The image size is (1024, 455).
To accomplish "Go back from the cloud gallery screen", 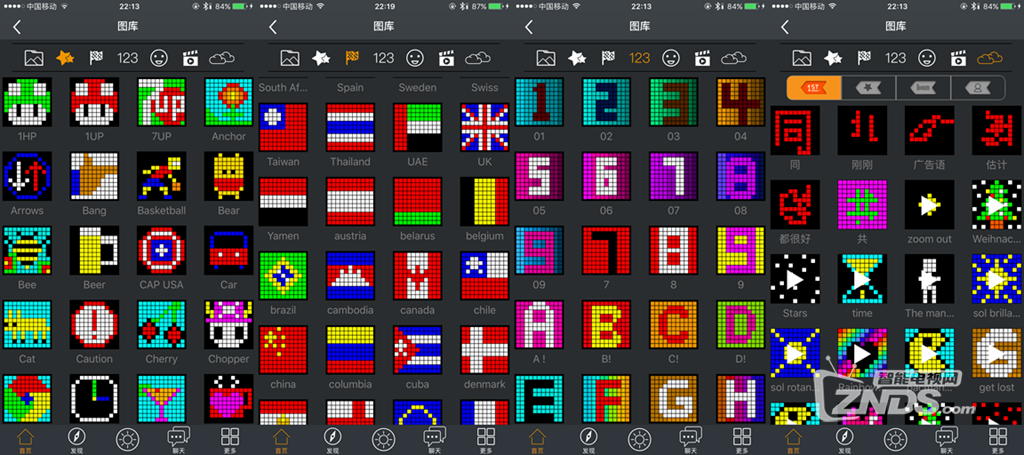I will click(785, 27).
